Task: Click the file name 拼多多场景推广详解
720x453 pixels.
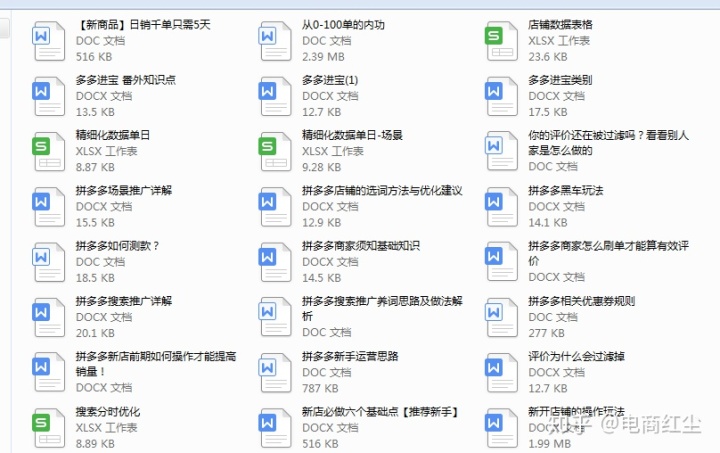Action: point(124,190)
